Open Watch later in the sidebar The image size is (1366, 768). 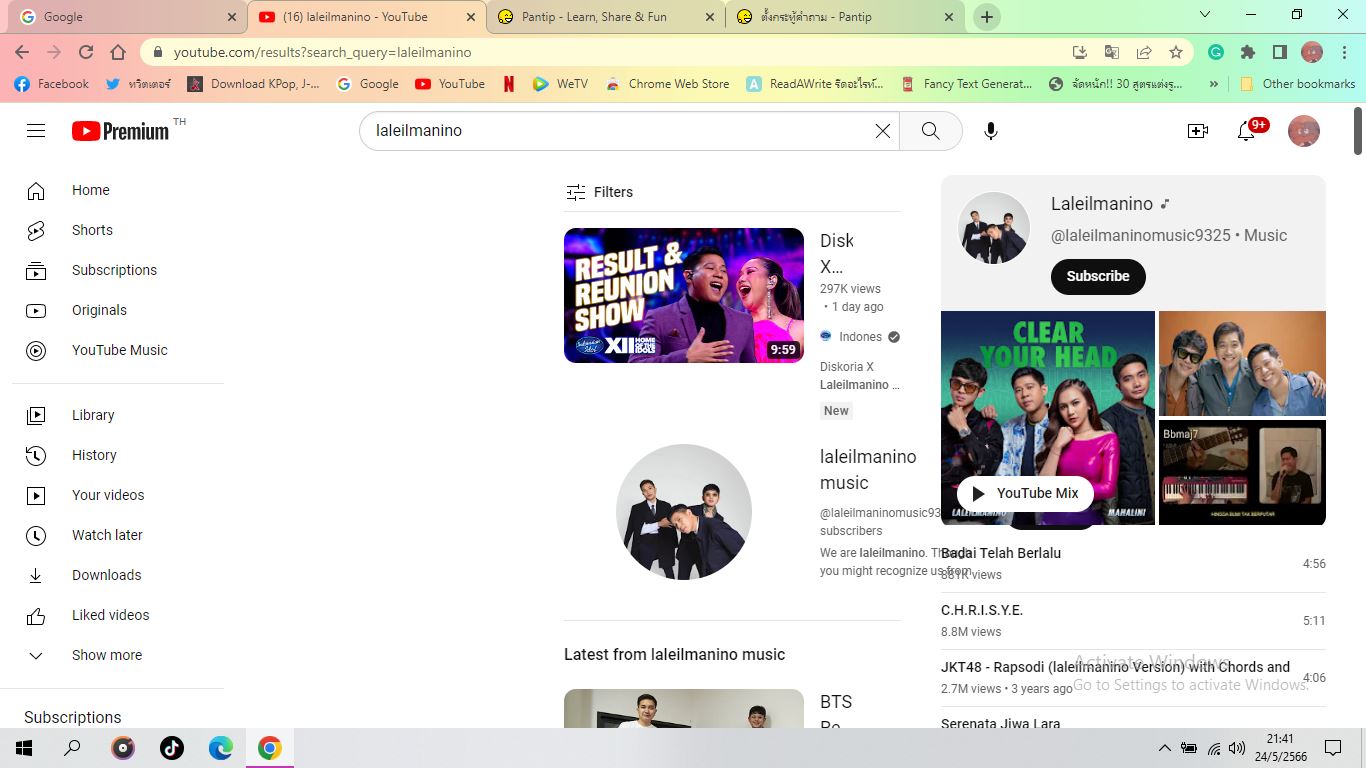click(118, 535)
